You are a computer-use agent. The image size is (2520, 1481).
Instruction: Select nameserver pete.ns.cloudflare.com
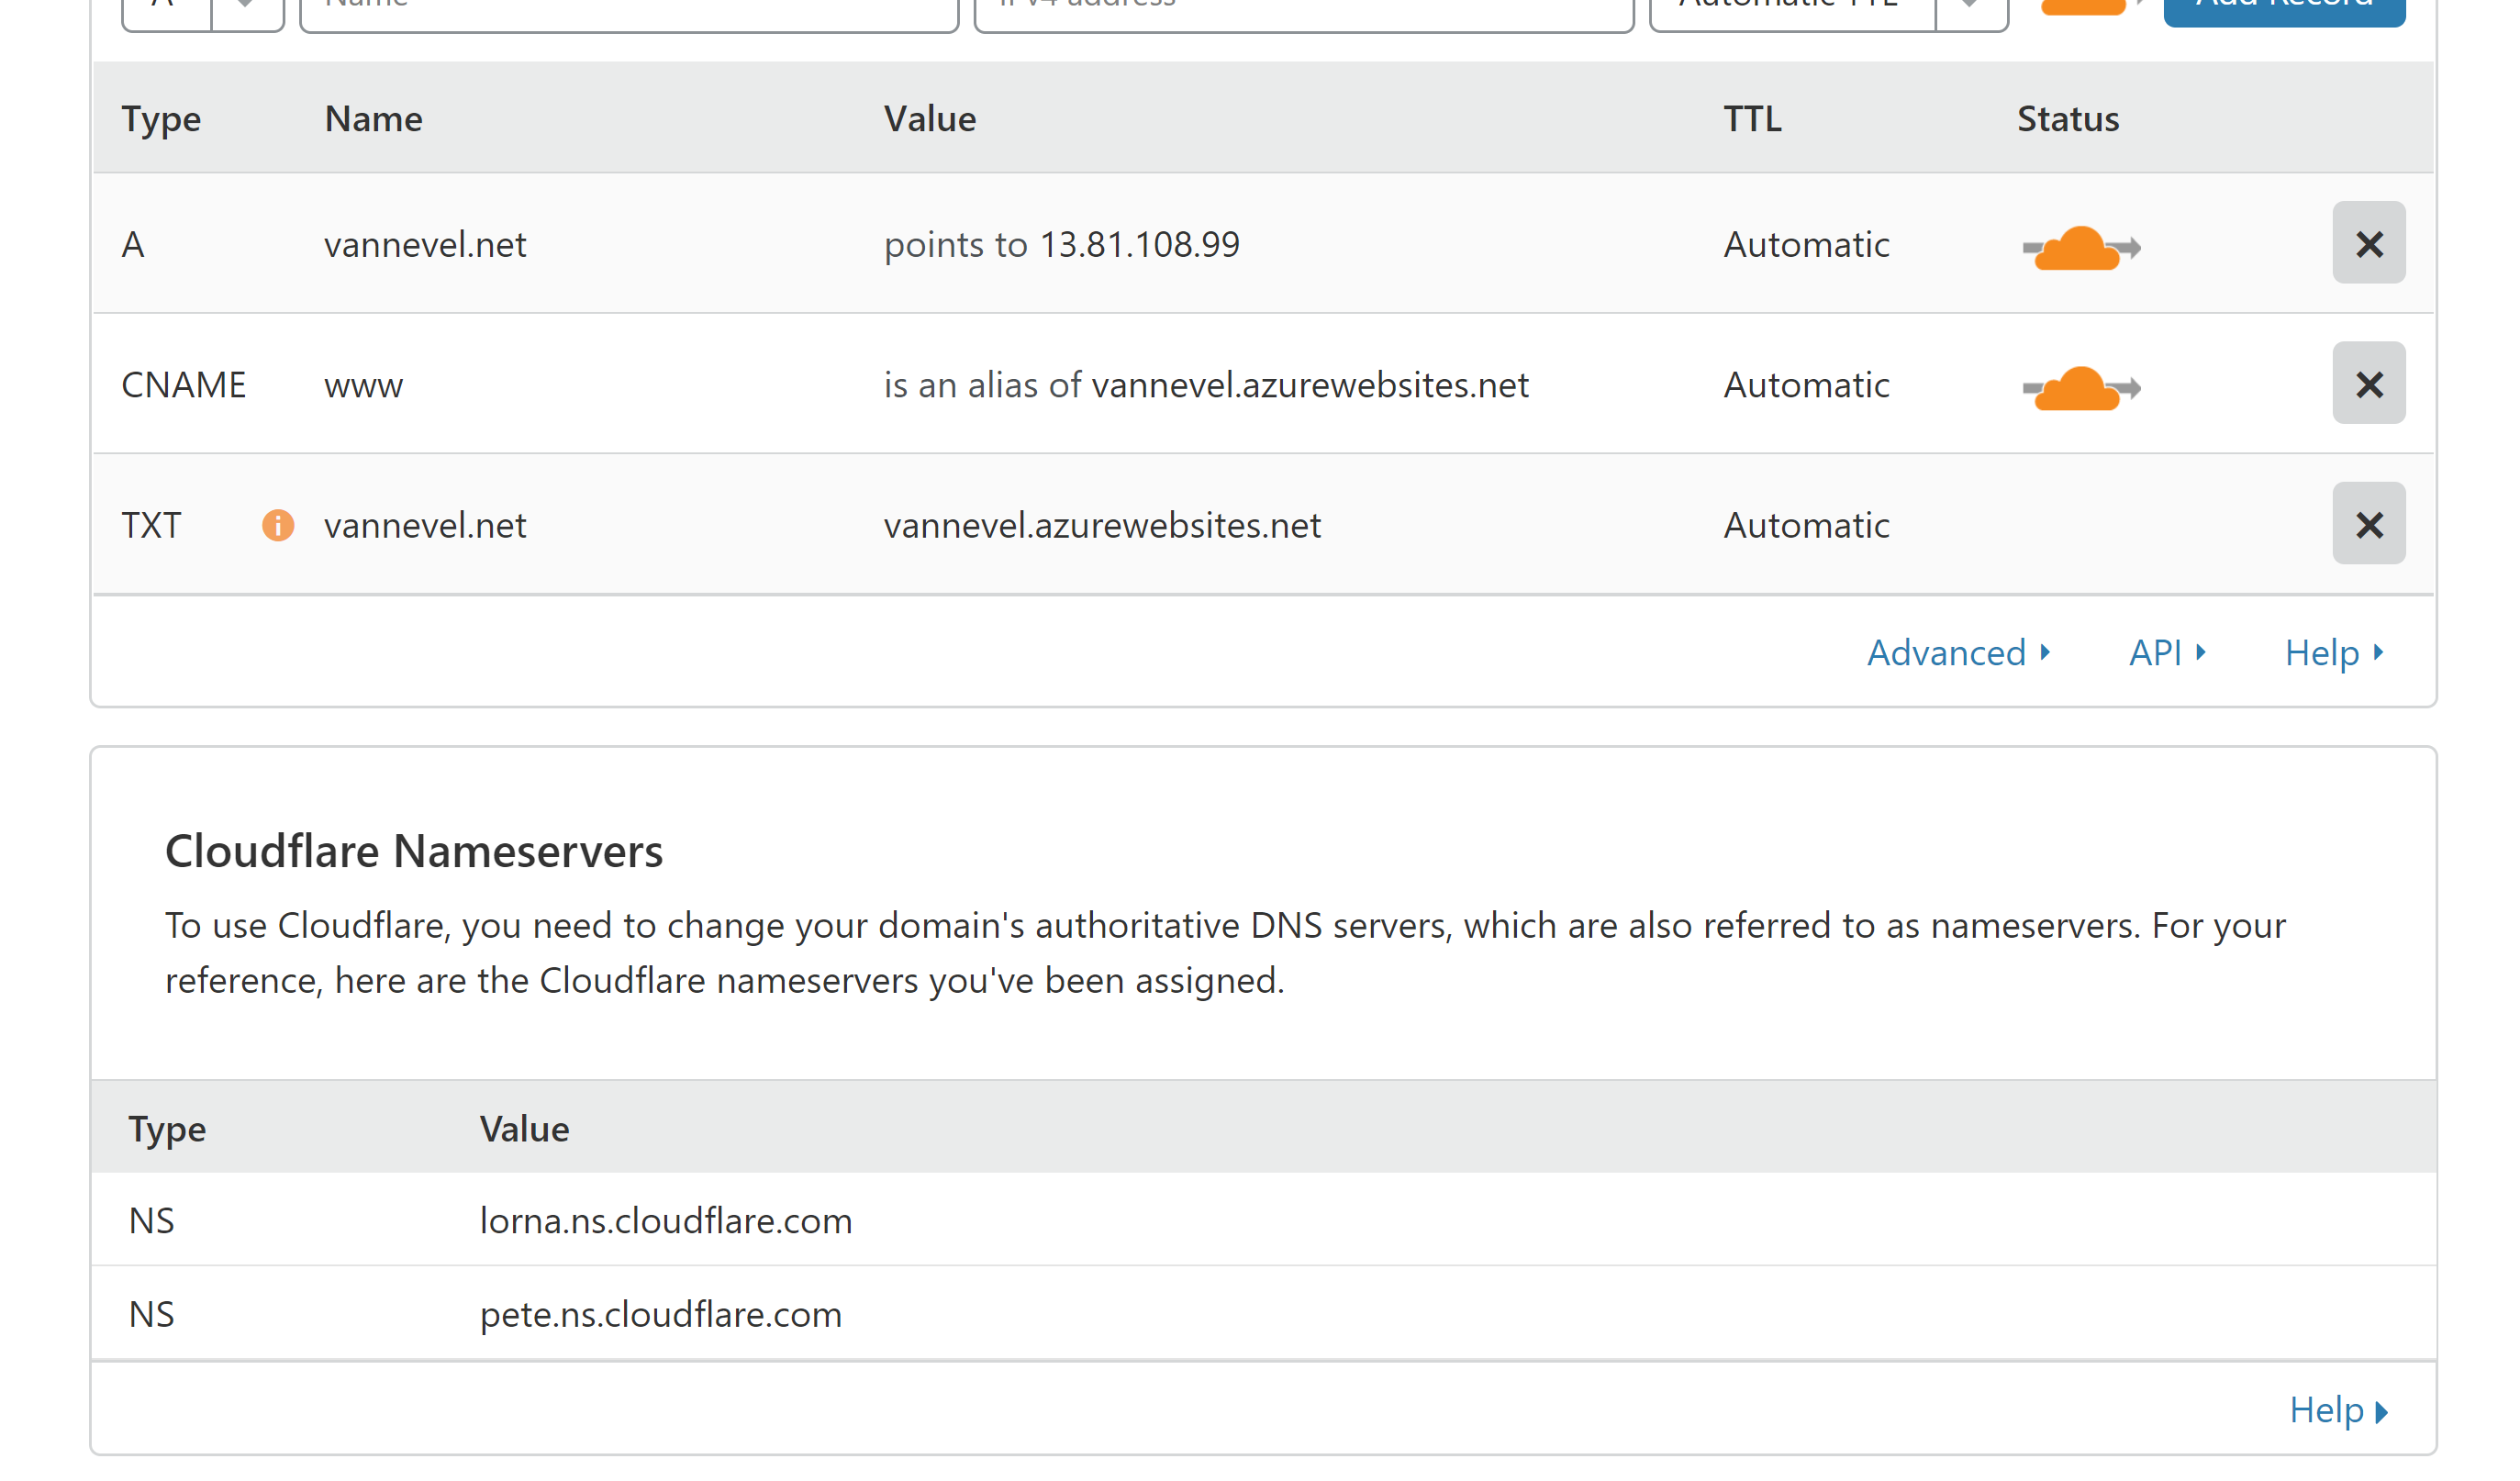(x=661, y=1314)
